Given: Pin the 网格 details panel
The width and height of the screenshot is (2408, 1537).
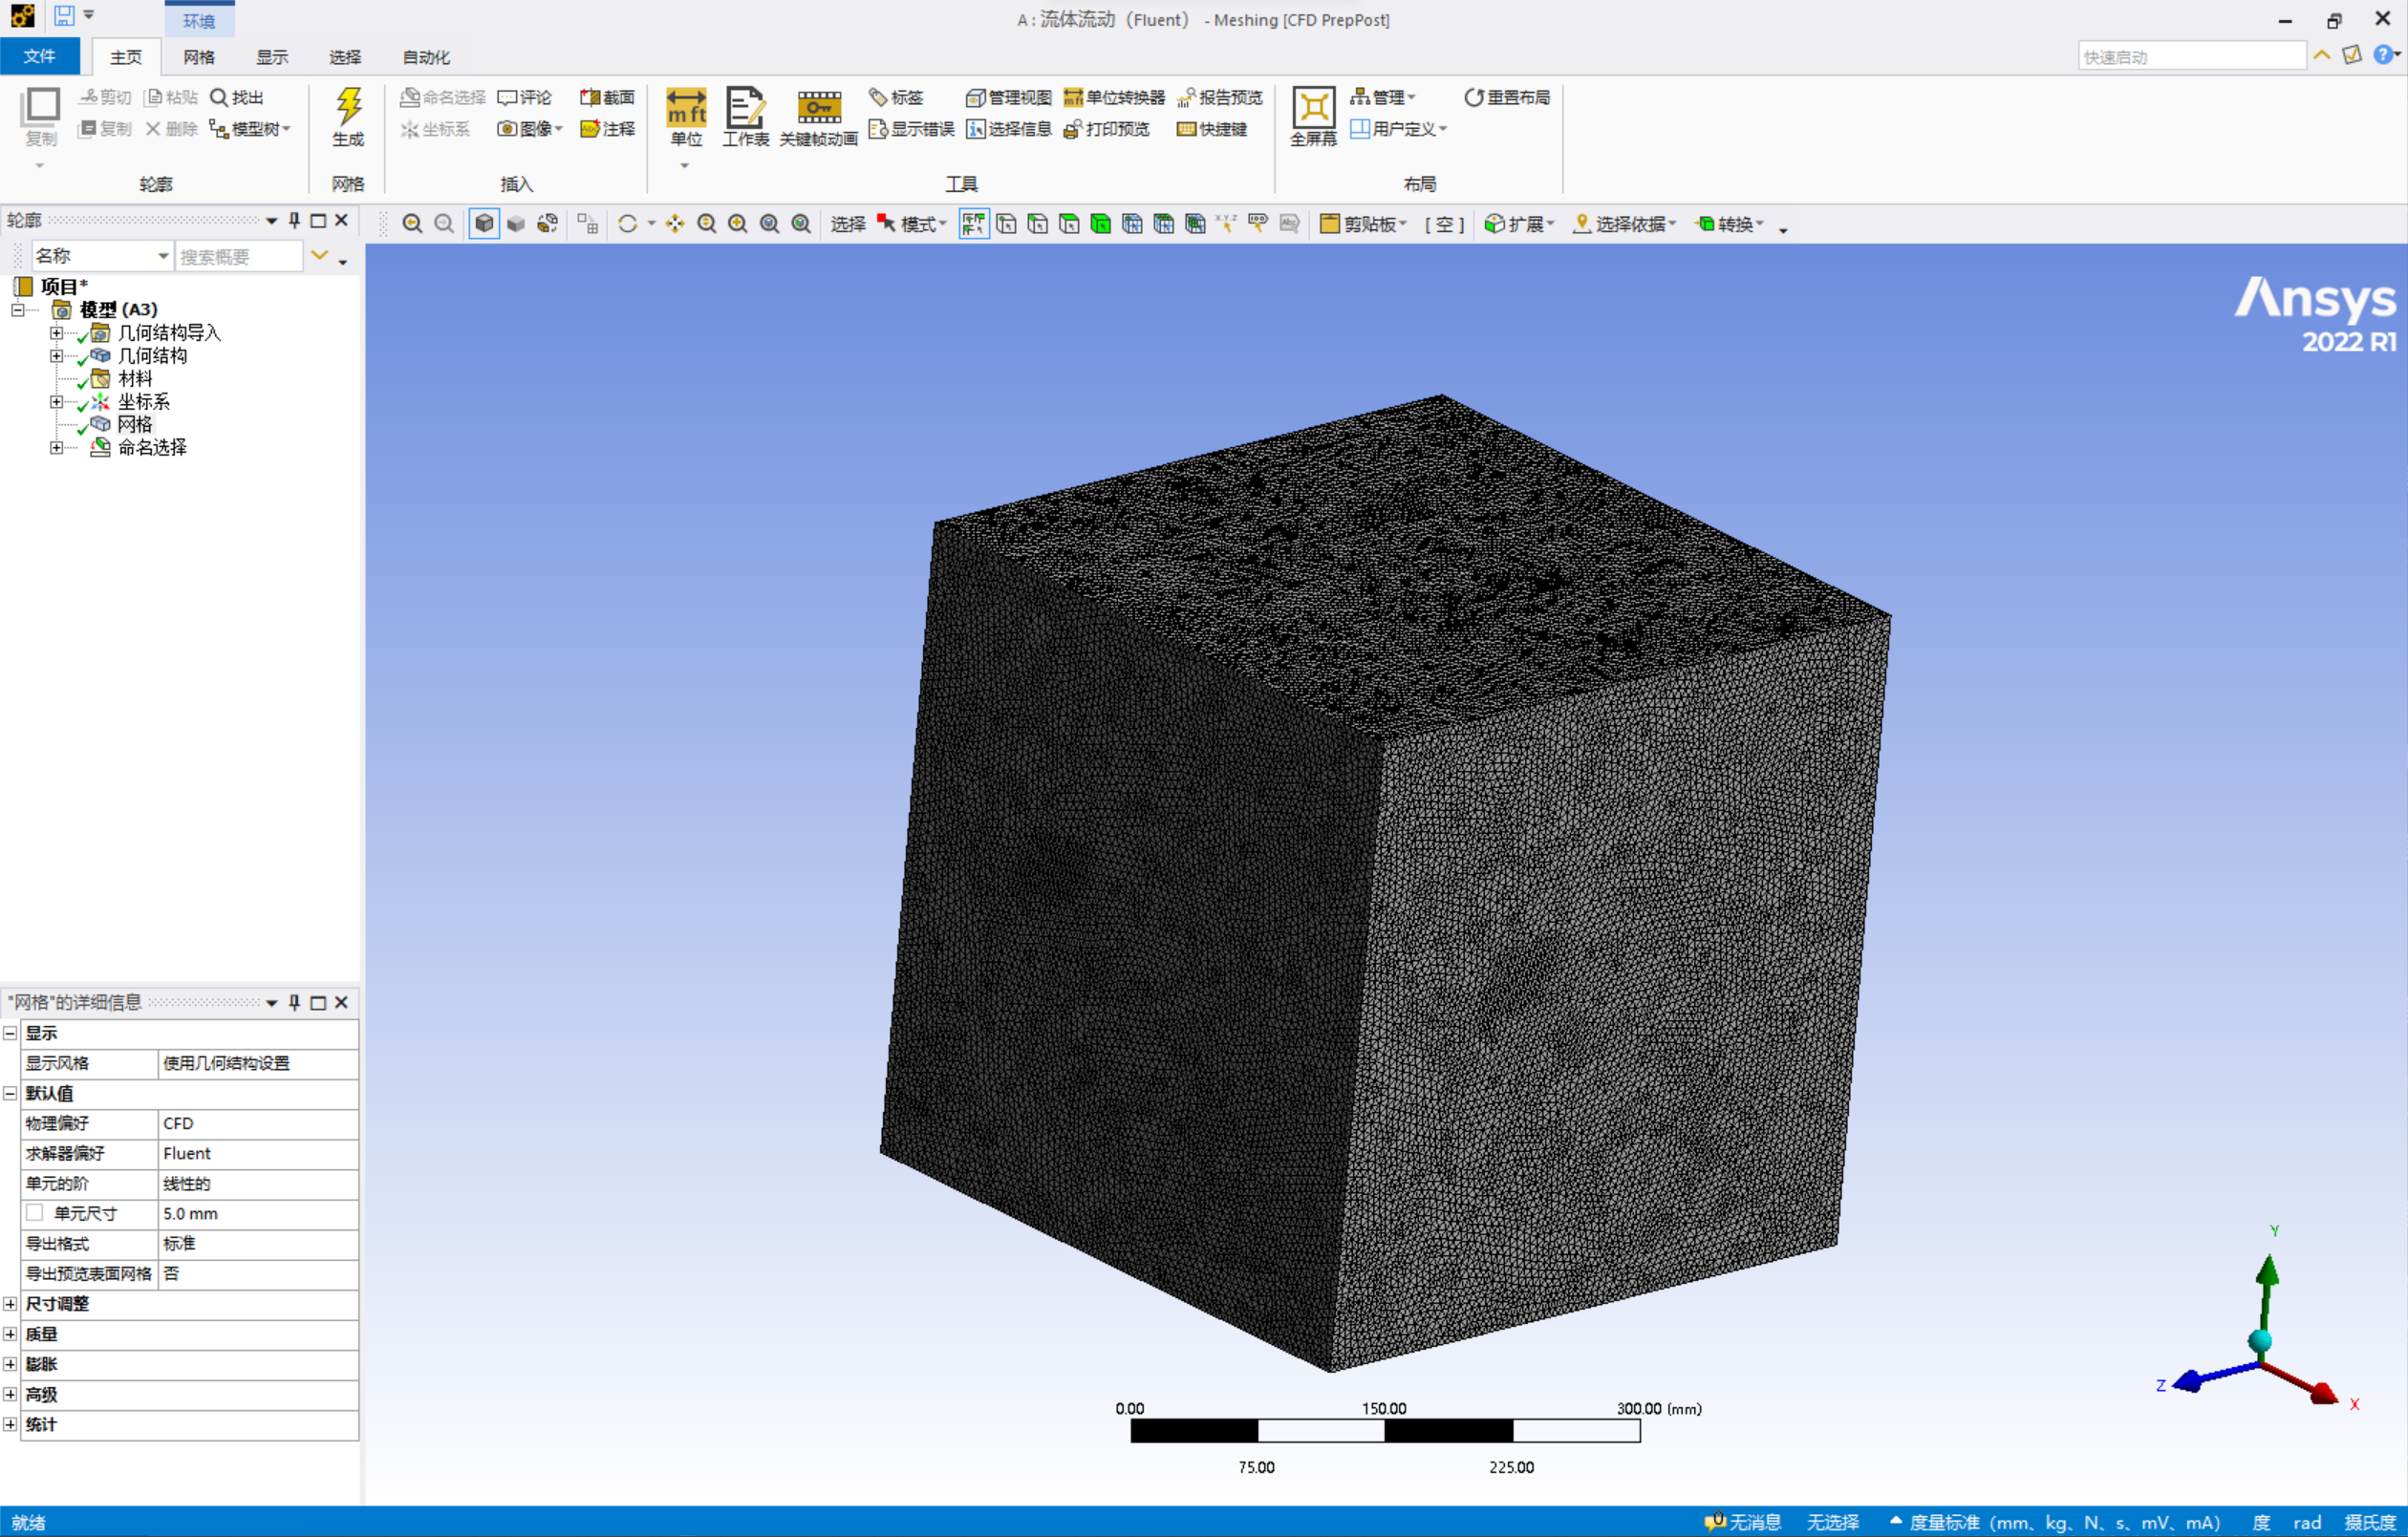Looking at the screenshot, I should [x=294, y=1002].
